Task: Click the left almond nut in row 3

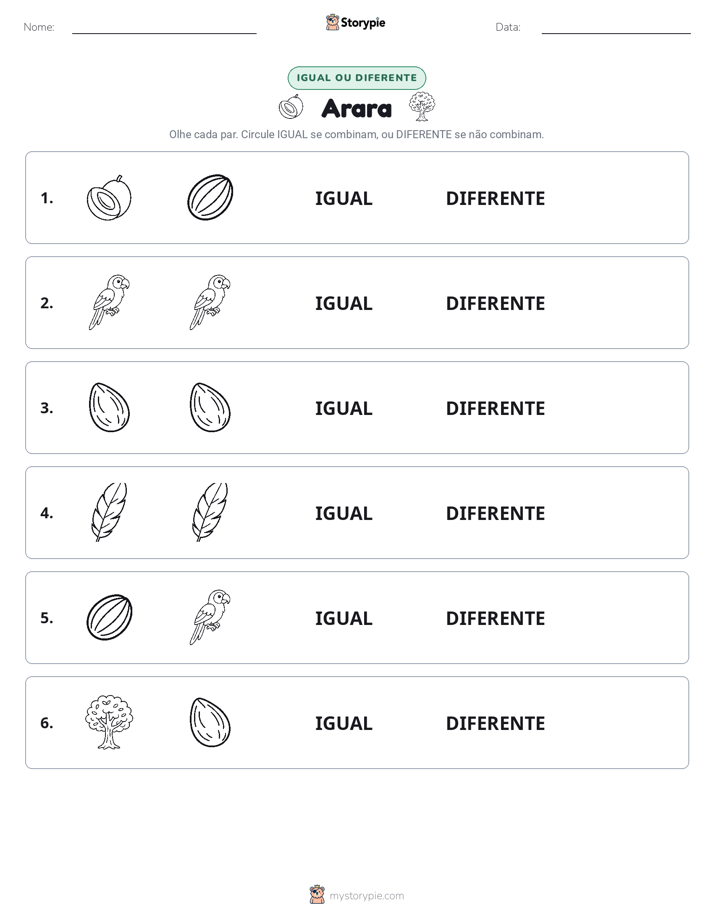Action: pyautogui.click(x=109, y=407)
